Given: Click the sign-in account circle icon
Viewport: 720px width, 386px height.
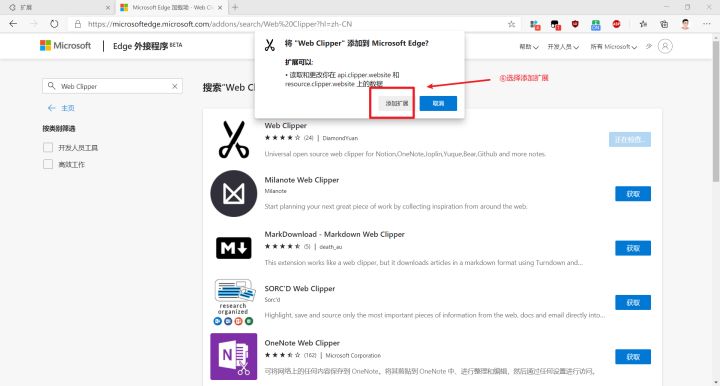Looking at the screenshot, I should pos(665,46).
